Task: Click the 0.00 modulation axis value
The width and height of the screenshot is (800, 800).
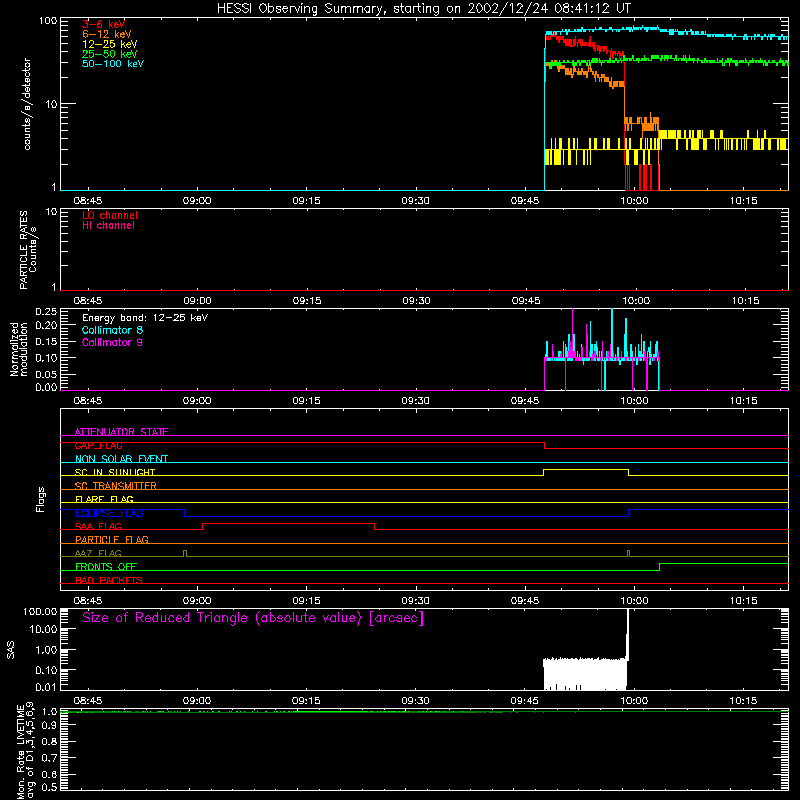Action: pyautogui.click(x=46, y=387)
